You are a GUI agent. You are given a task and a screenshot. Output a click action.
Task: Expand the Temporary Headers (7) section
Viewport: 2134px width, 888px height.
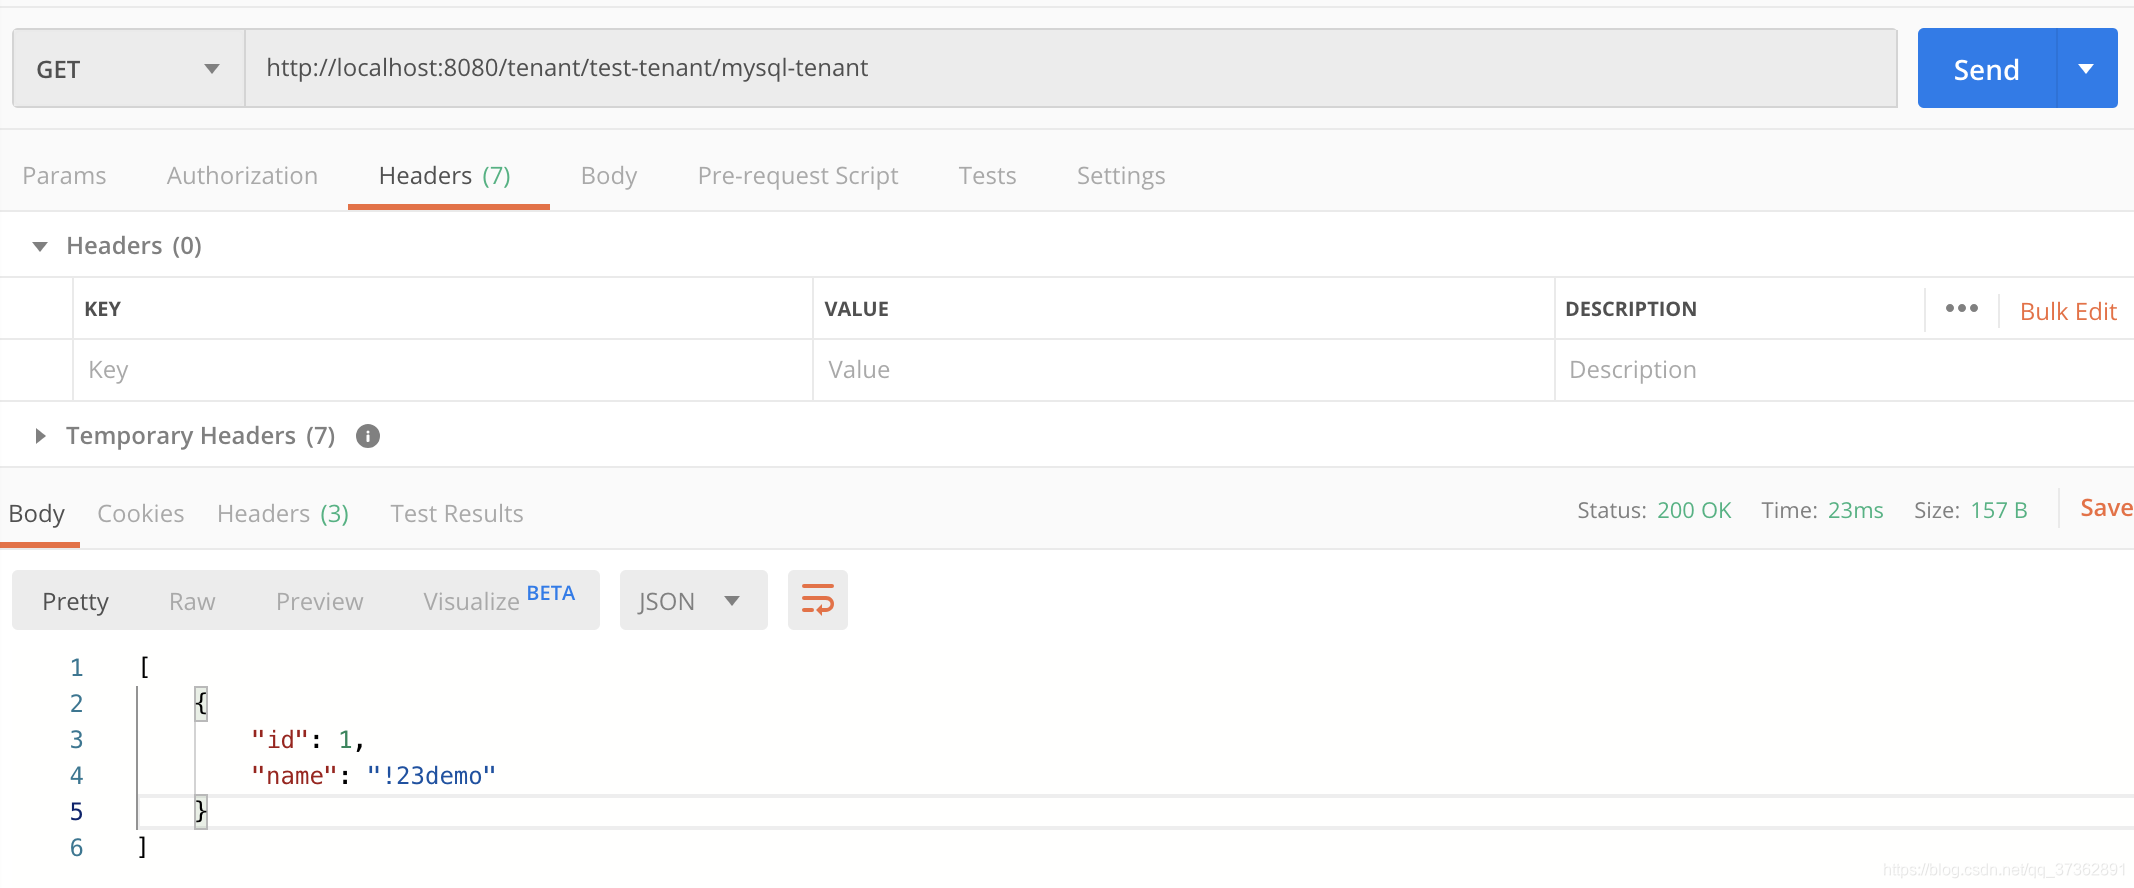40,436
